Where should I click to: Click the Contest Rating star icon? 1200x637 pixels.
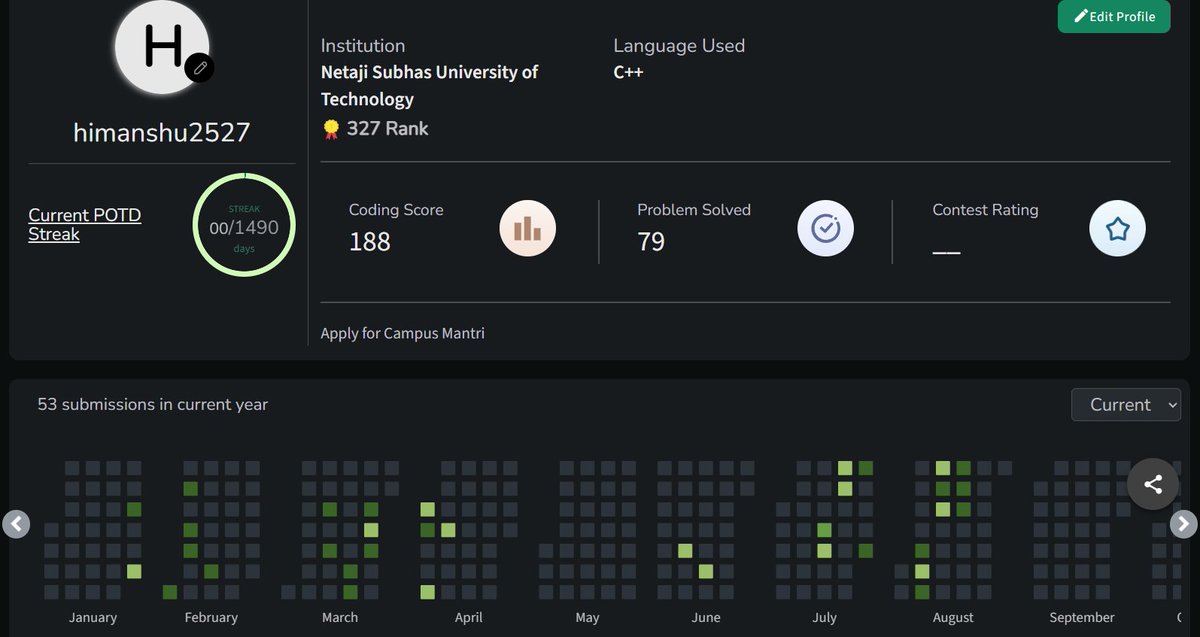1117,229
